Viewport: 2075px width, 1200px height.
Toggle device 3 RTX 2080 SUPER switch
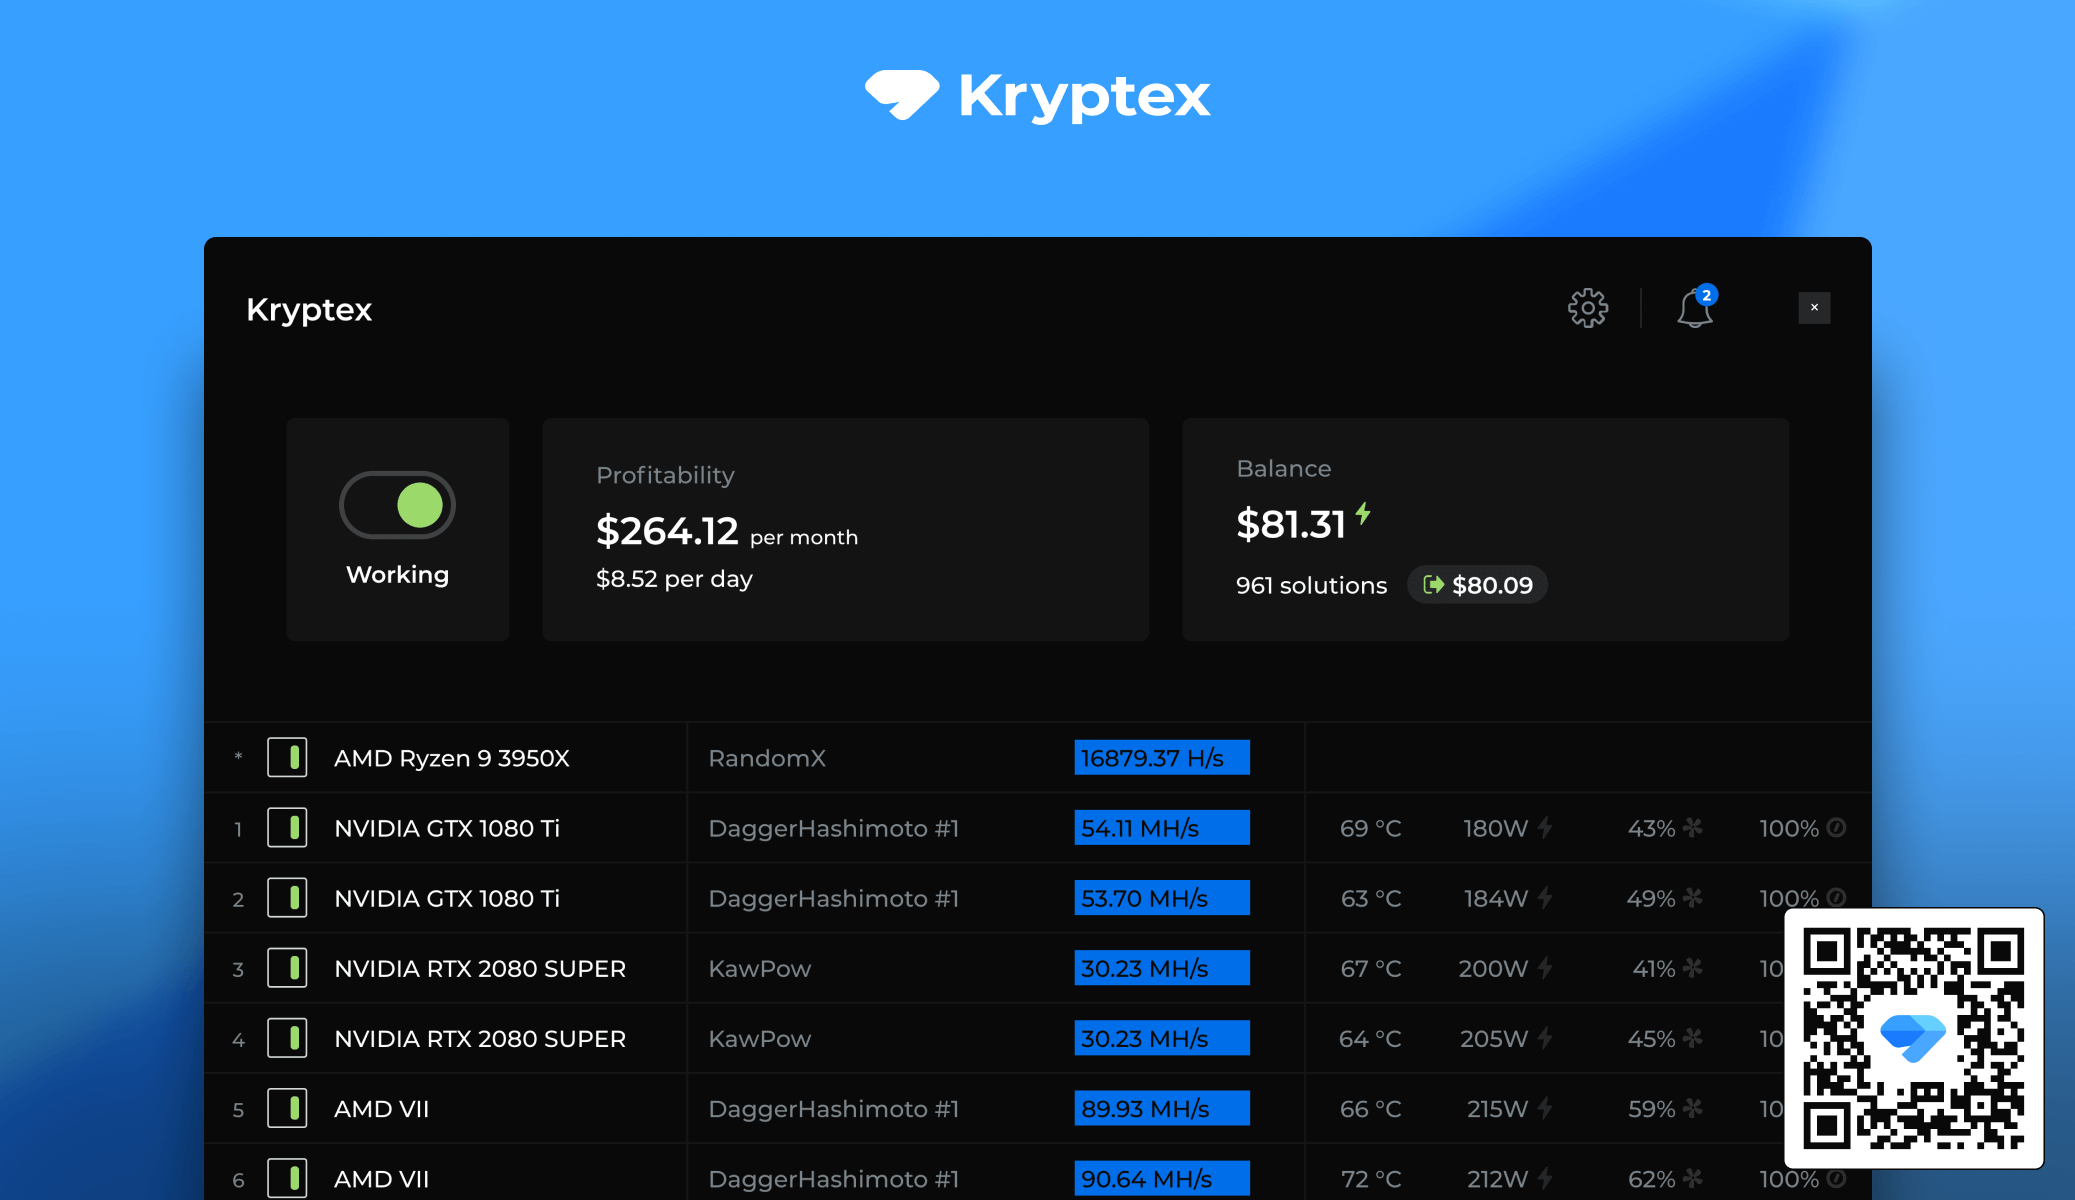tap(287, 968)
